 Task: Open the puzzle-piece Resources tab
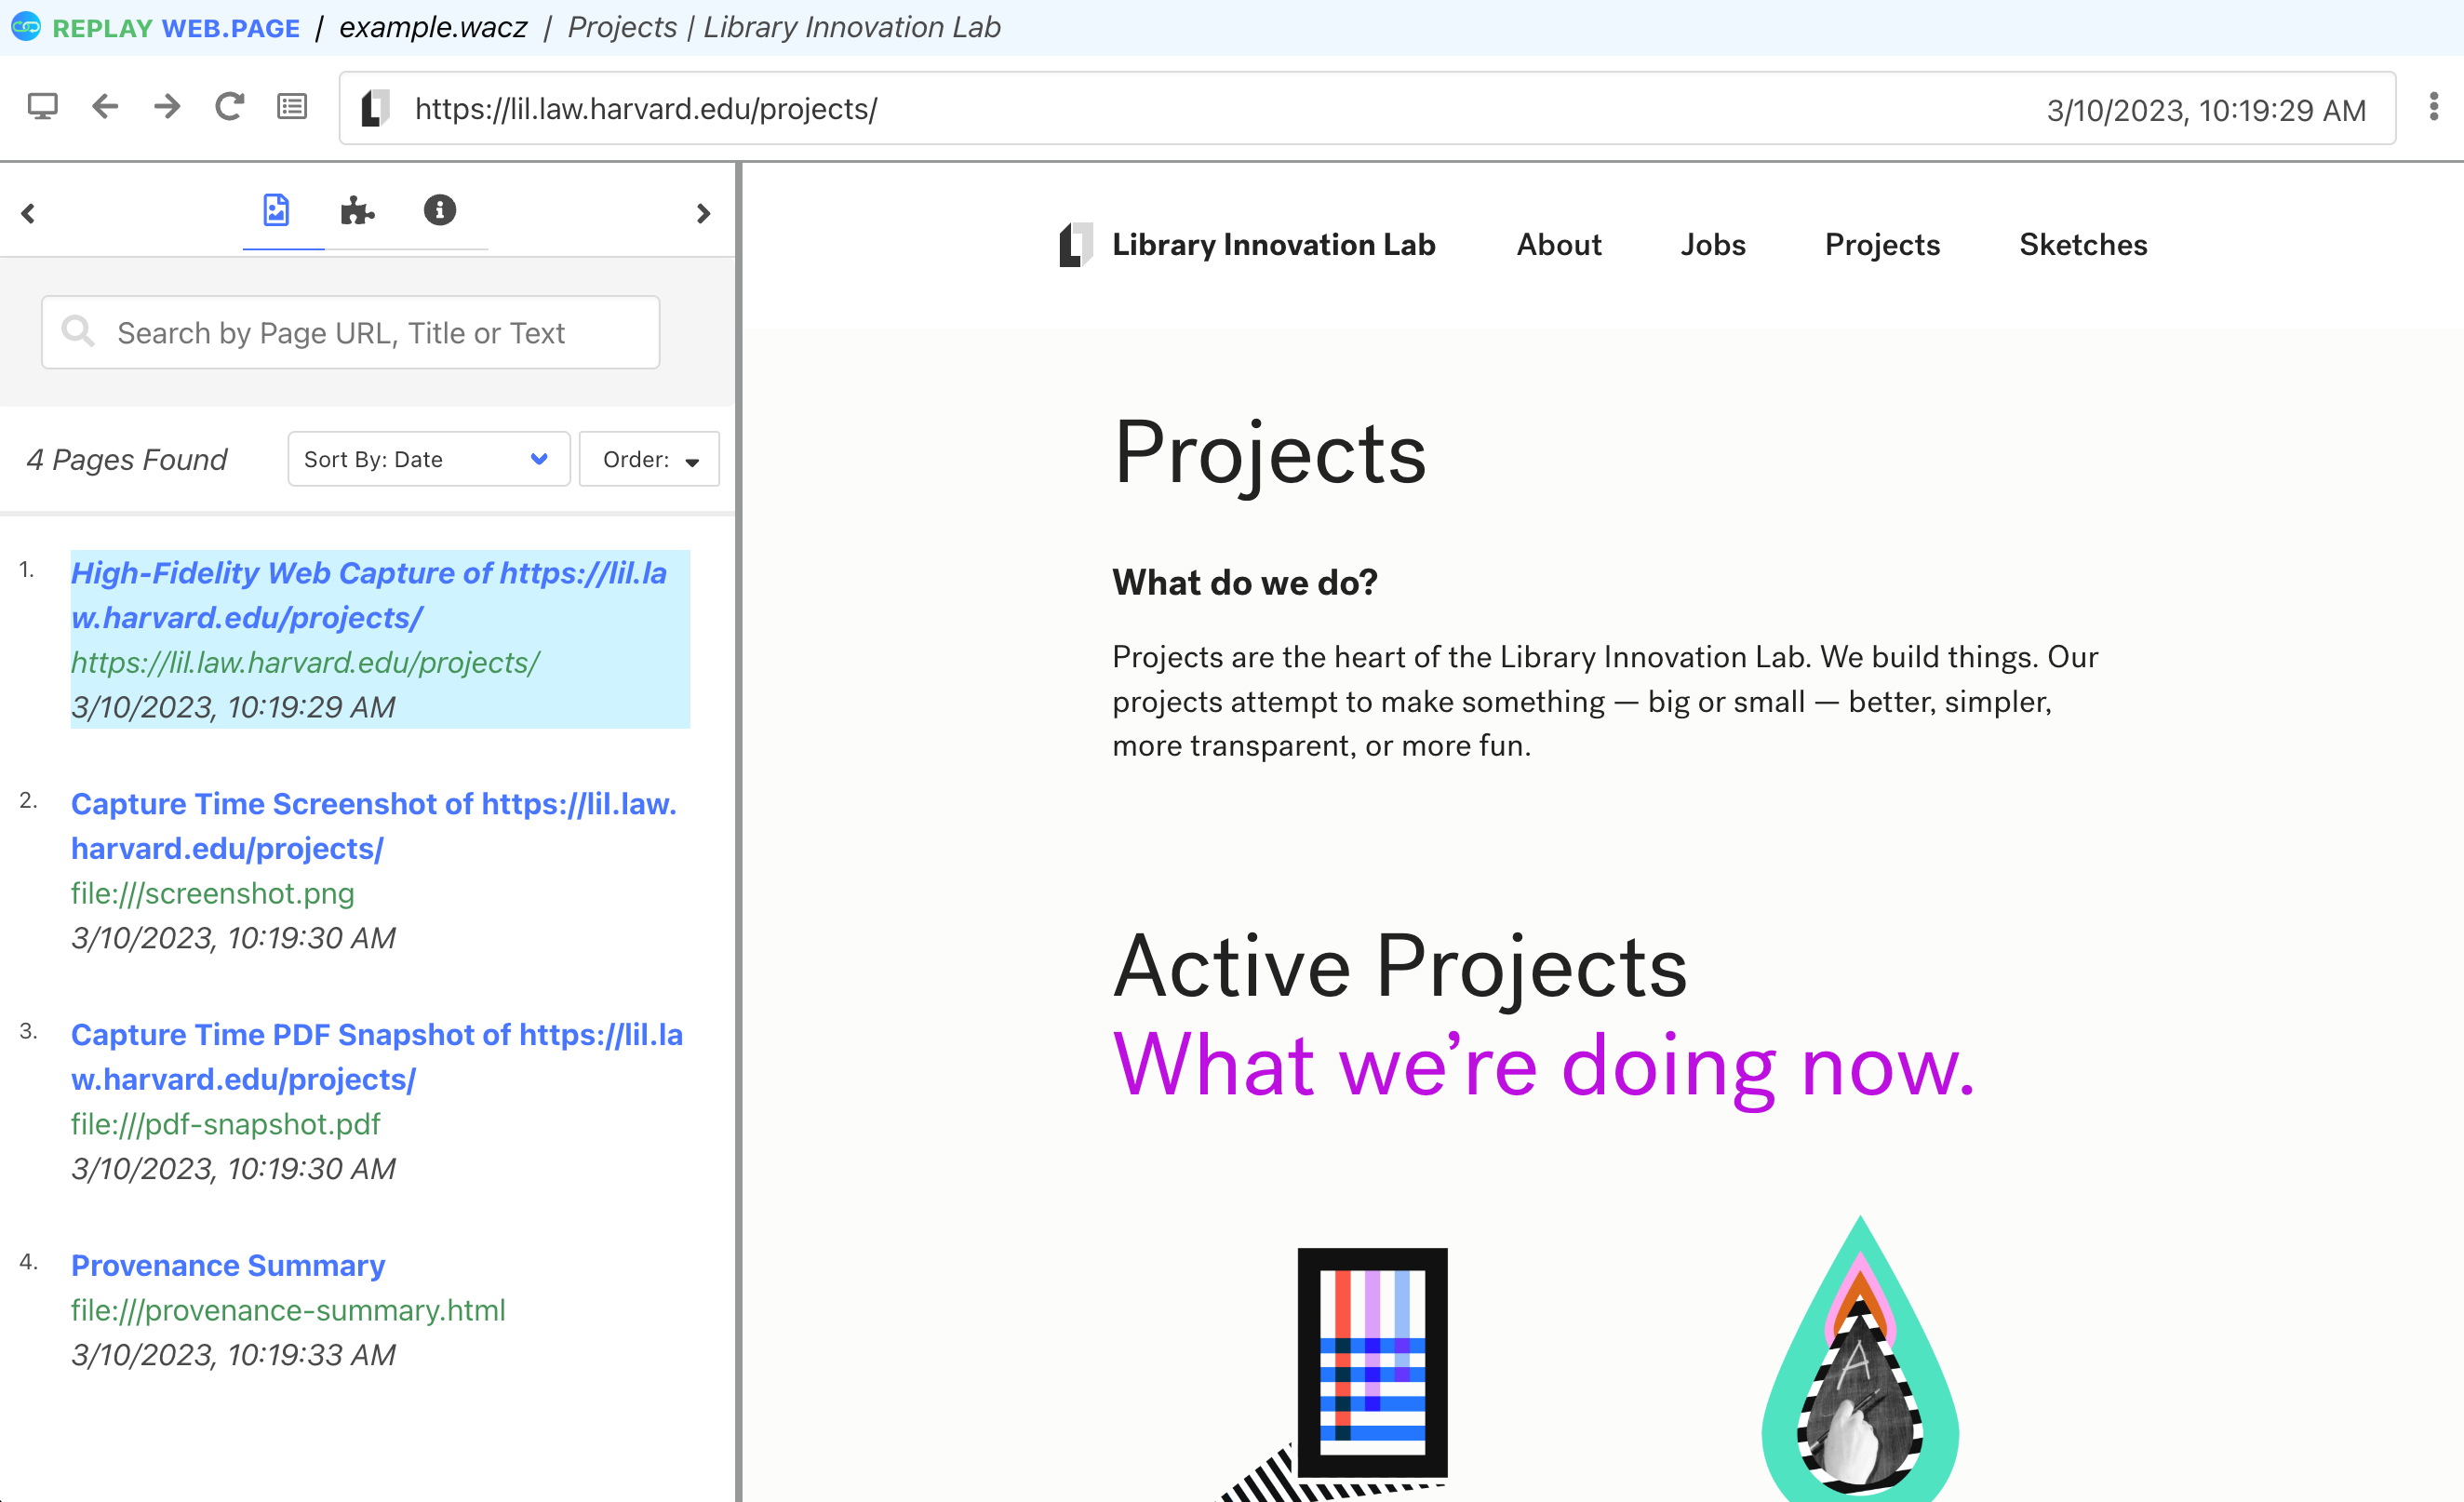click(357, 210)
